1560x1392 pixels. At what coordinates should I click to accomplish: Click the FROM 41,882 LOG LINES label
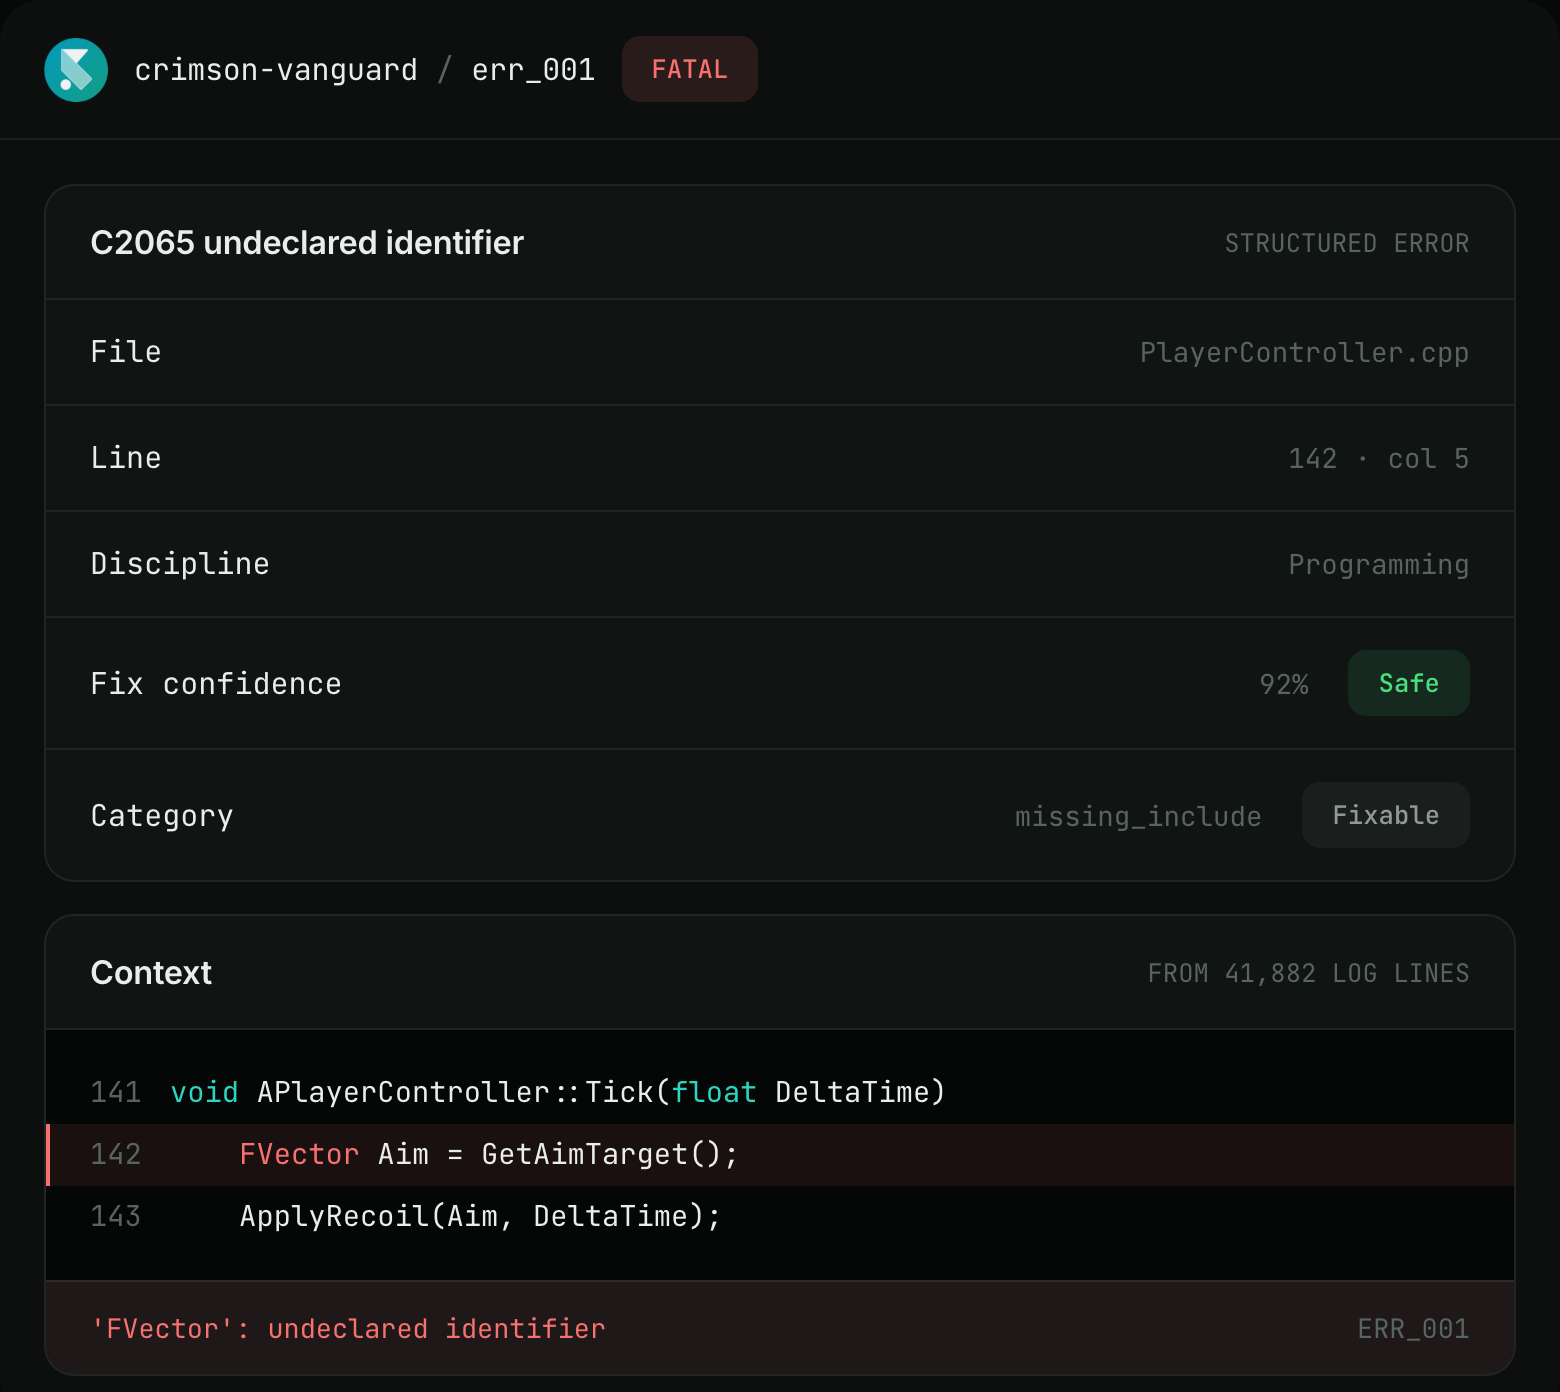point(1308,973)
